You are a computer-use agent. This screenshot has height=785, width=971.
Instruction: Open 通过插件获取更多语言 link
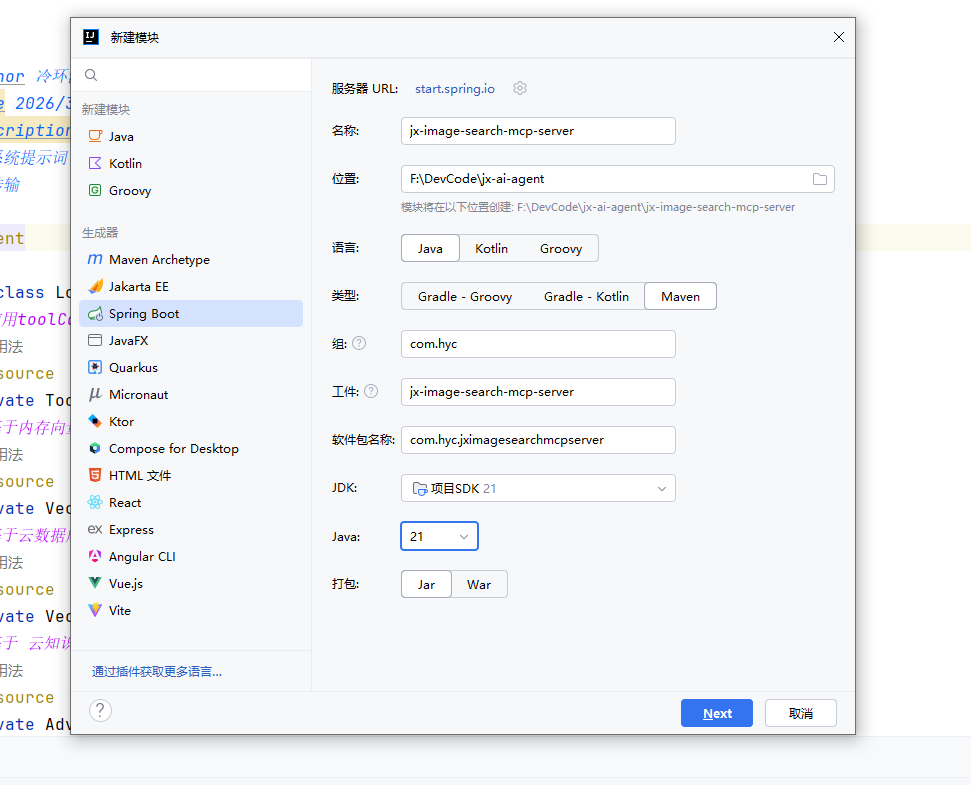coord(157,672)
